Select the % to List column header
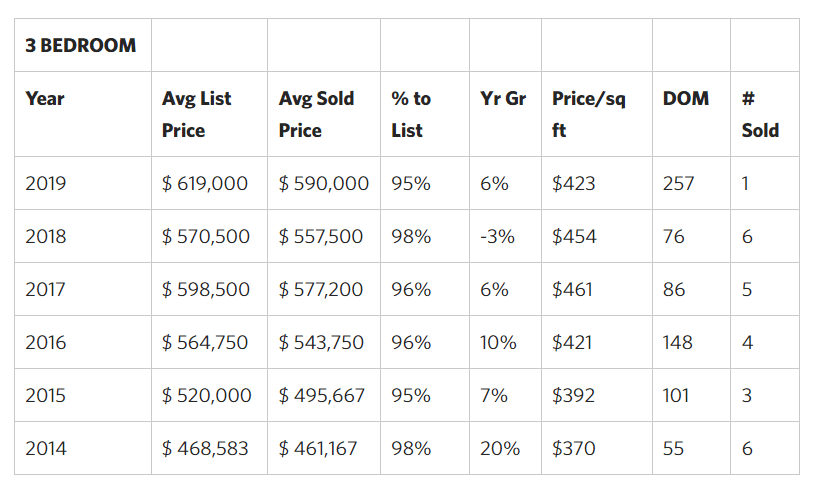Image resolution: width=815 pixels, height=489 pixels. coord(411,114)
